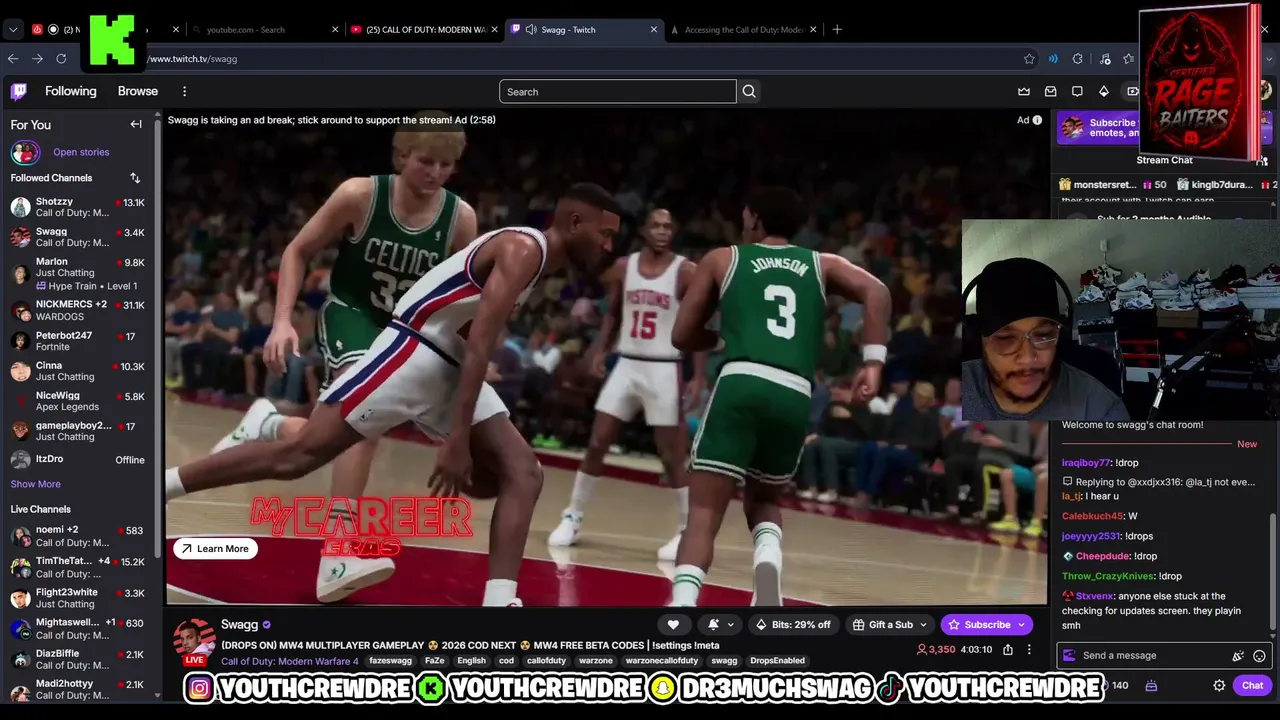Image resolution: width=1280 pixels, height=720 pixels.
Task: Open the channel points reward chest icon
Action: click(x=1151, y=686)
